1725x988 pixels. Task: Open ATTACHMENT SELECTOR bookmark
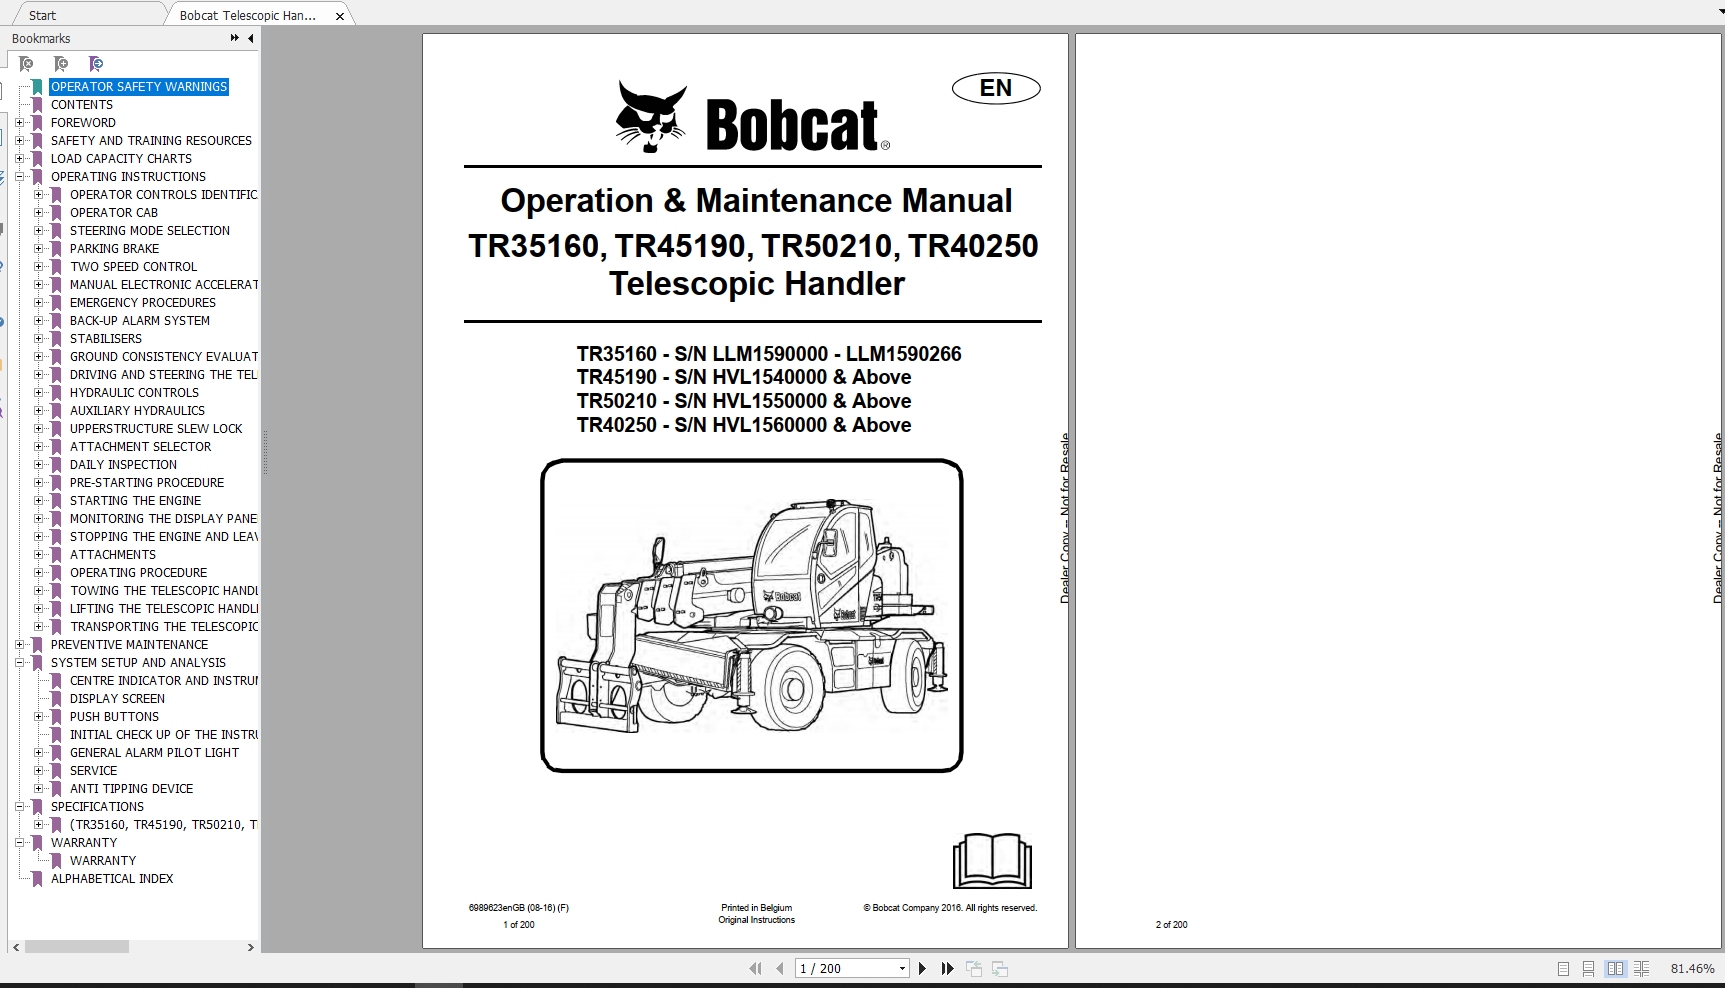click(140, 447)
